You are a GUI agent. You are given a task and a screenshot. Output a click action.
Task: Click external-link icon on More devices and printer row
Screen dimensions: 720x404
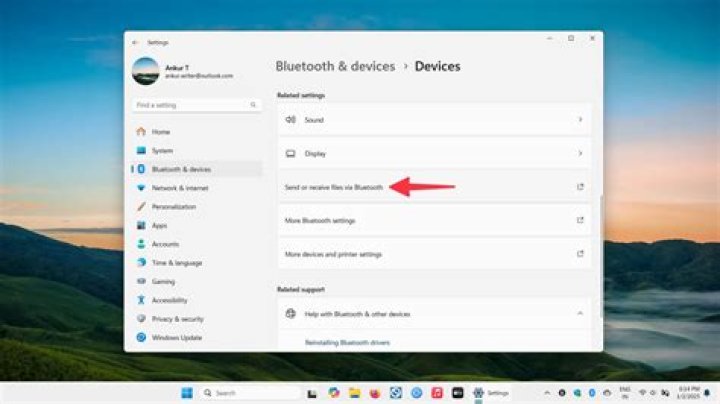coord(580,254)
